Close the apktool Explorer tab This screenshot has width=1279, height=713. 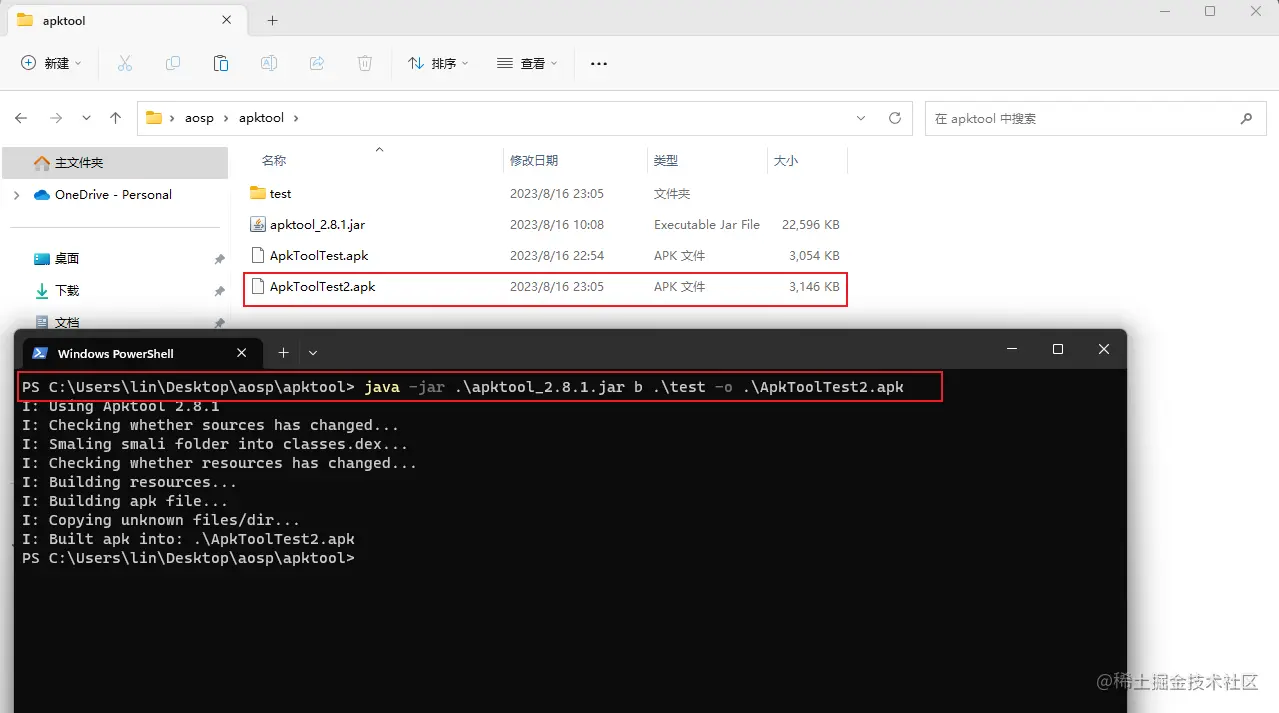coord(229,20)
